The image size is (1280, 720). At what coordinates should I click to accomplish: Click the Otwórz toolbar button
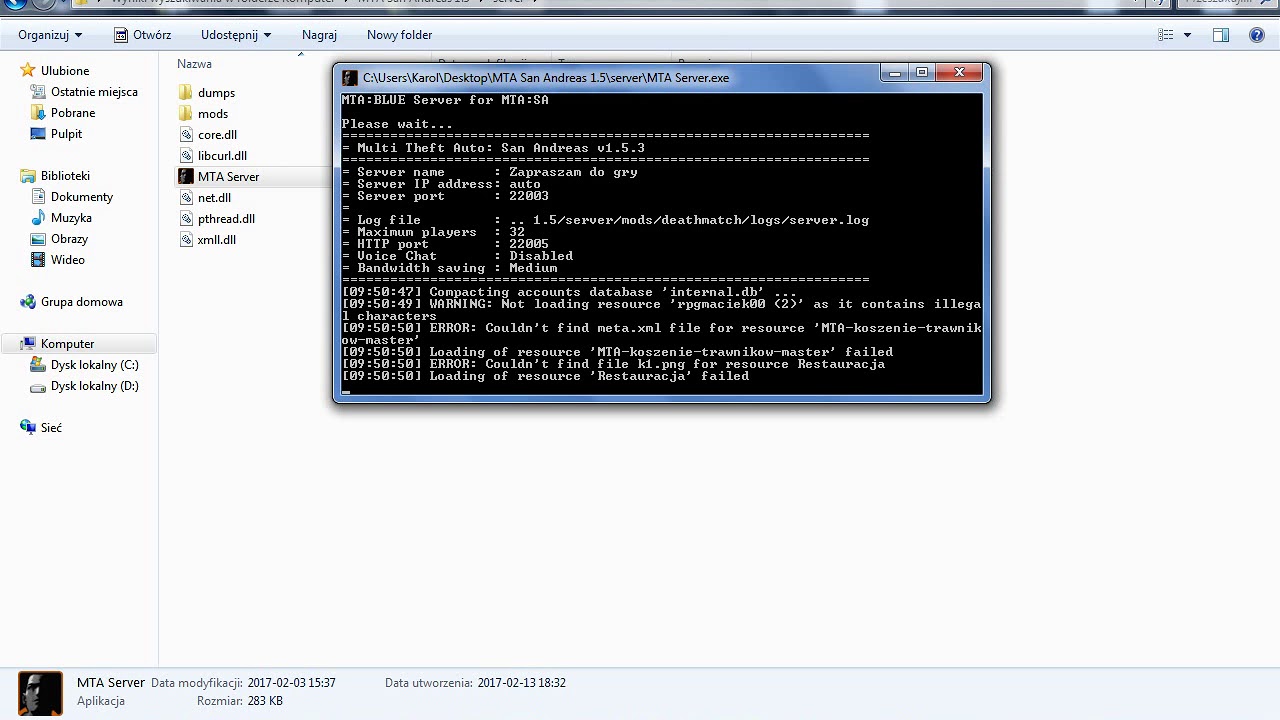[142, 35]
